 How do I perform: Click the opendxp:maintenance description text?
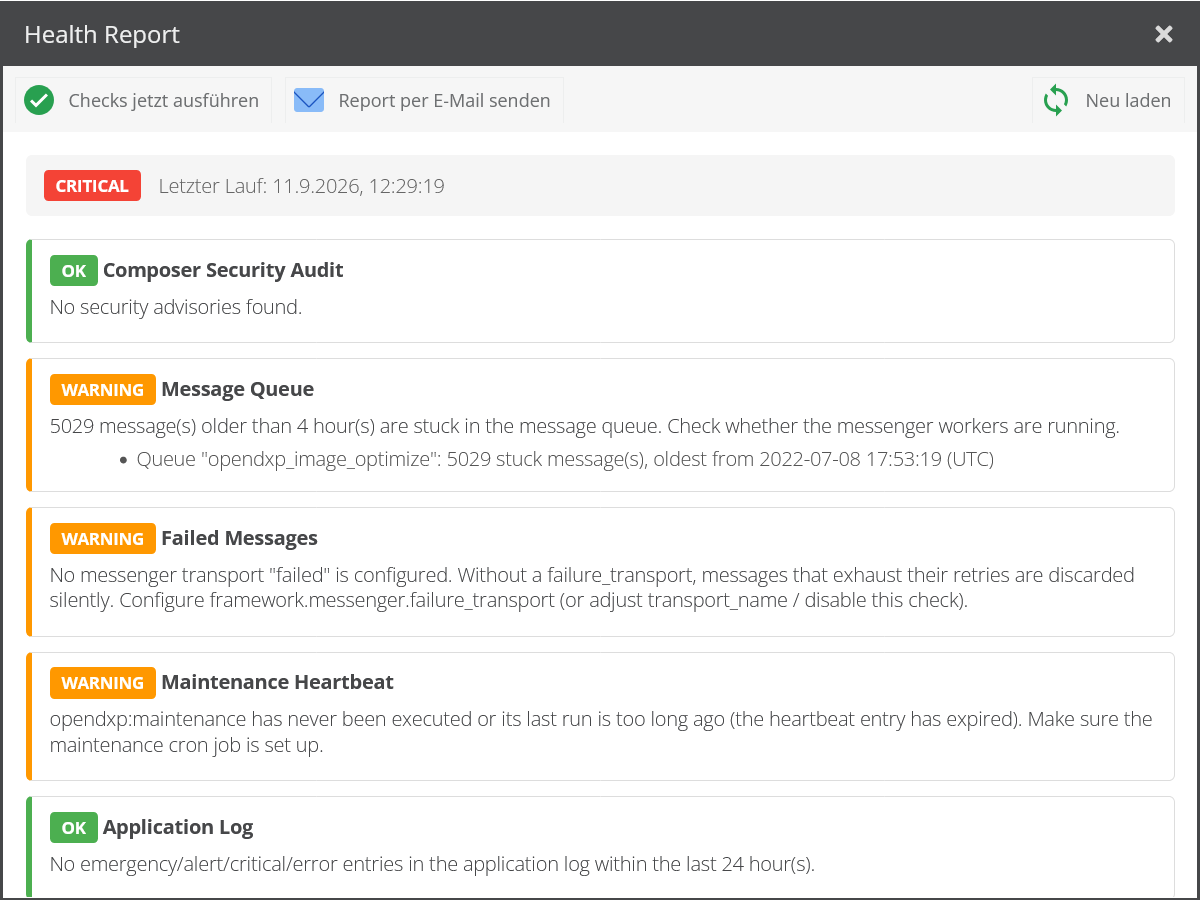coord(601,732)
